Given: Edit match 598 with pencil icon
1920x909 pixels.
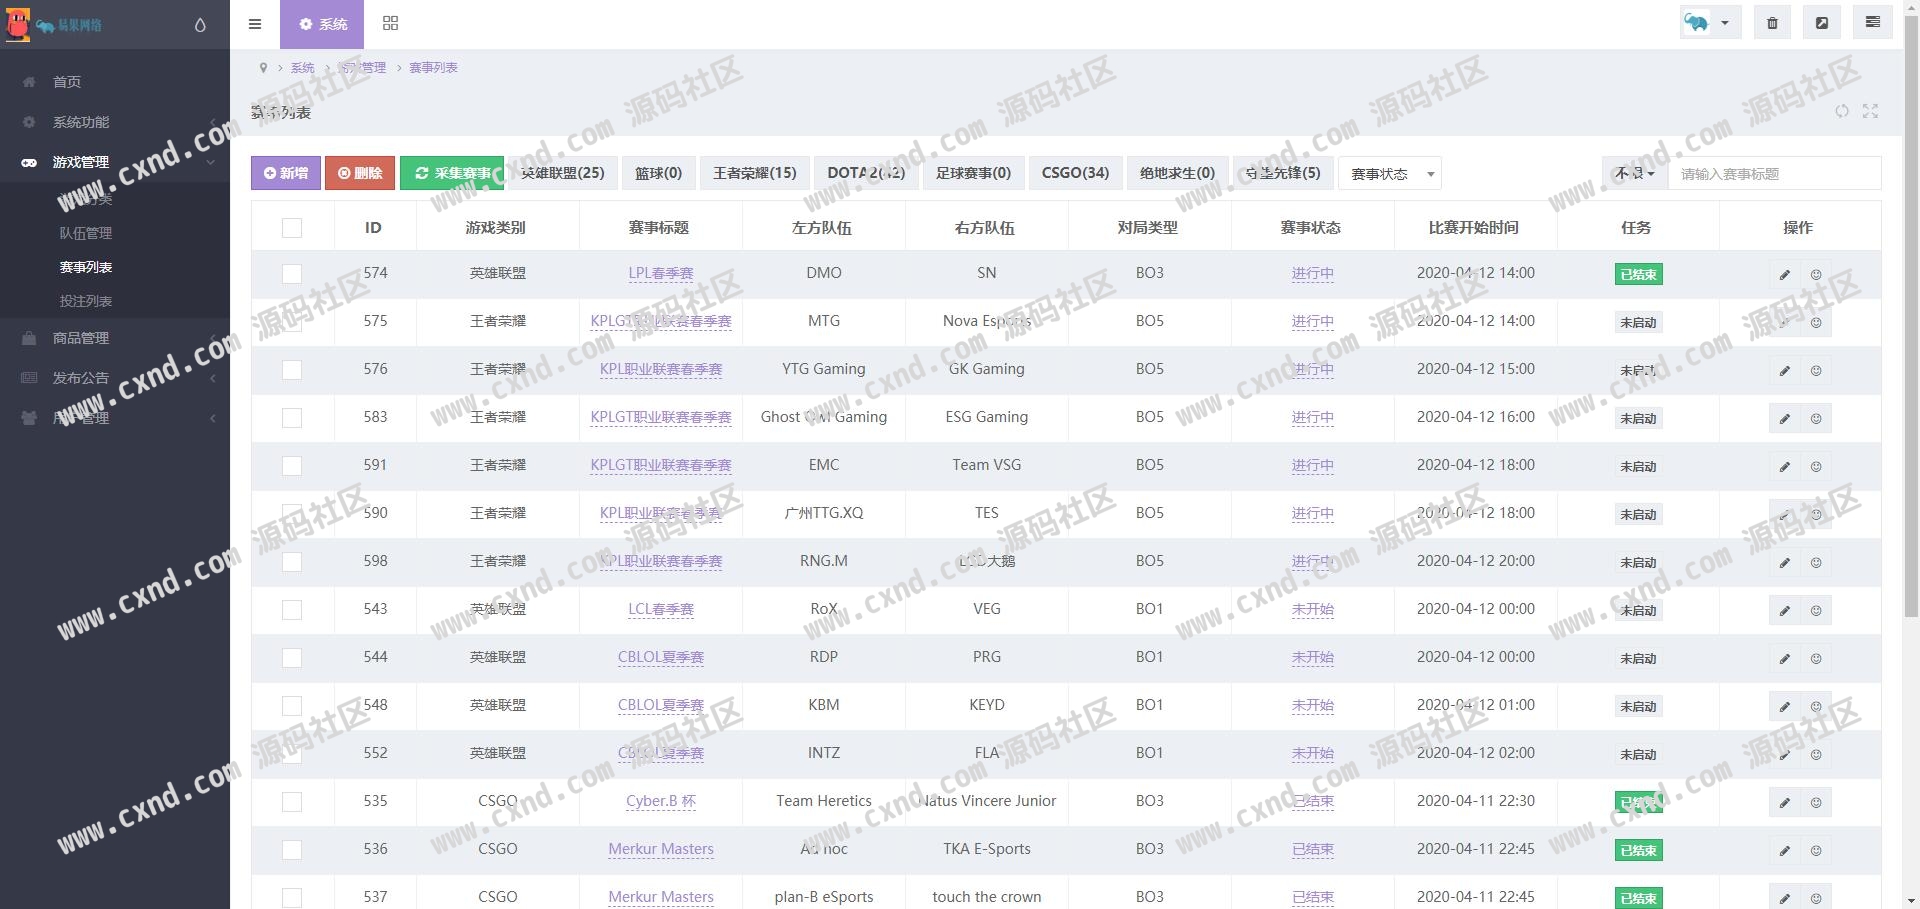Looking at the screenshot, I should click(x=1784, y=562).
